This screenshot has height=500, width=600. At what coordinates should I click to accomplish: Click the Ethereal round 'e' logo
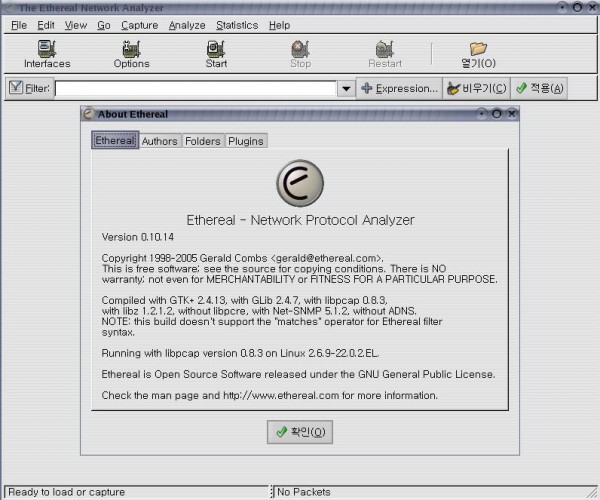(x=300, y=183)
